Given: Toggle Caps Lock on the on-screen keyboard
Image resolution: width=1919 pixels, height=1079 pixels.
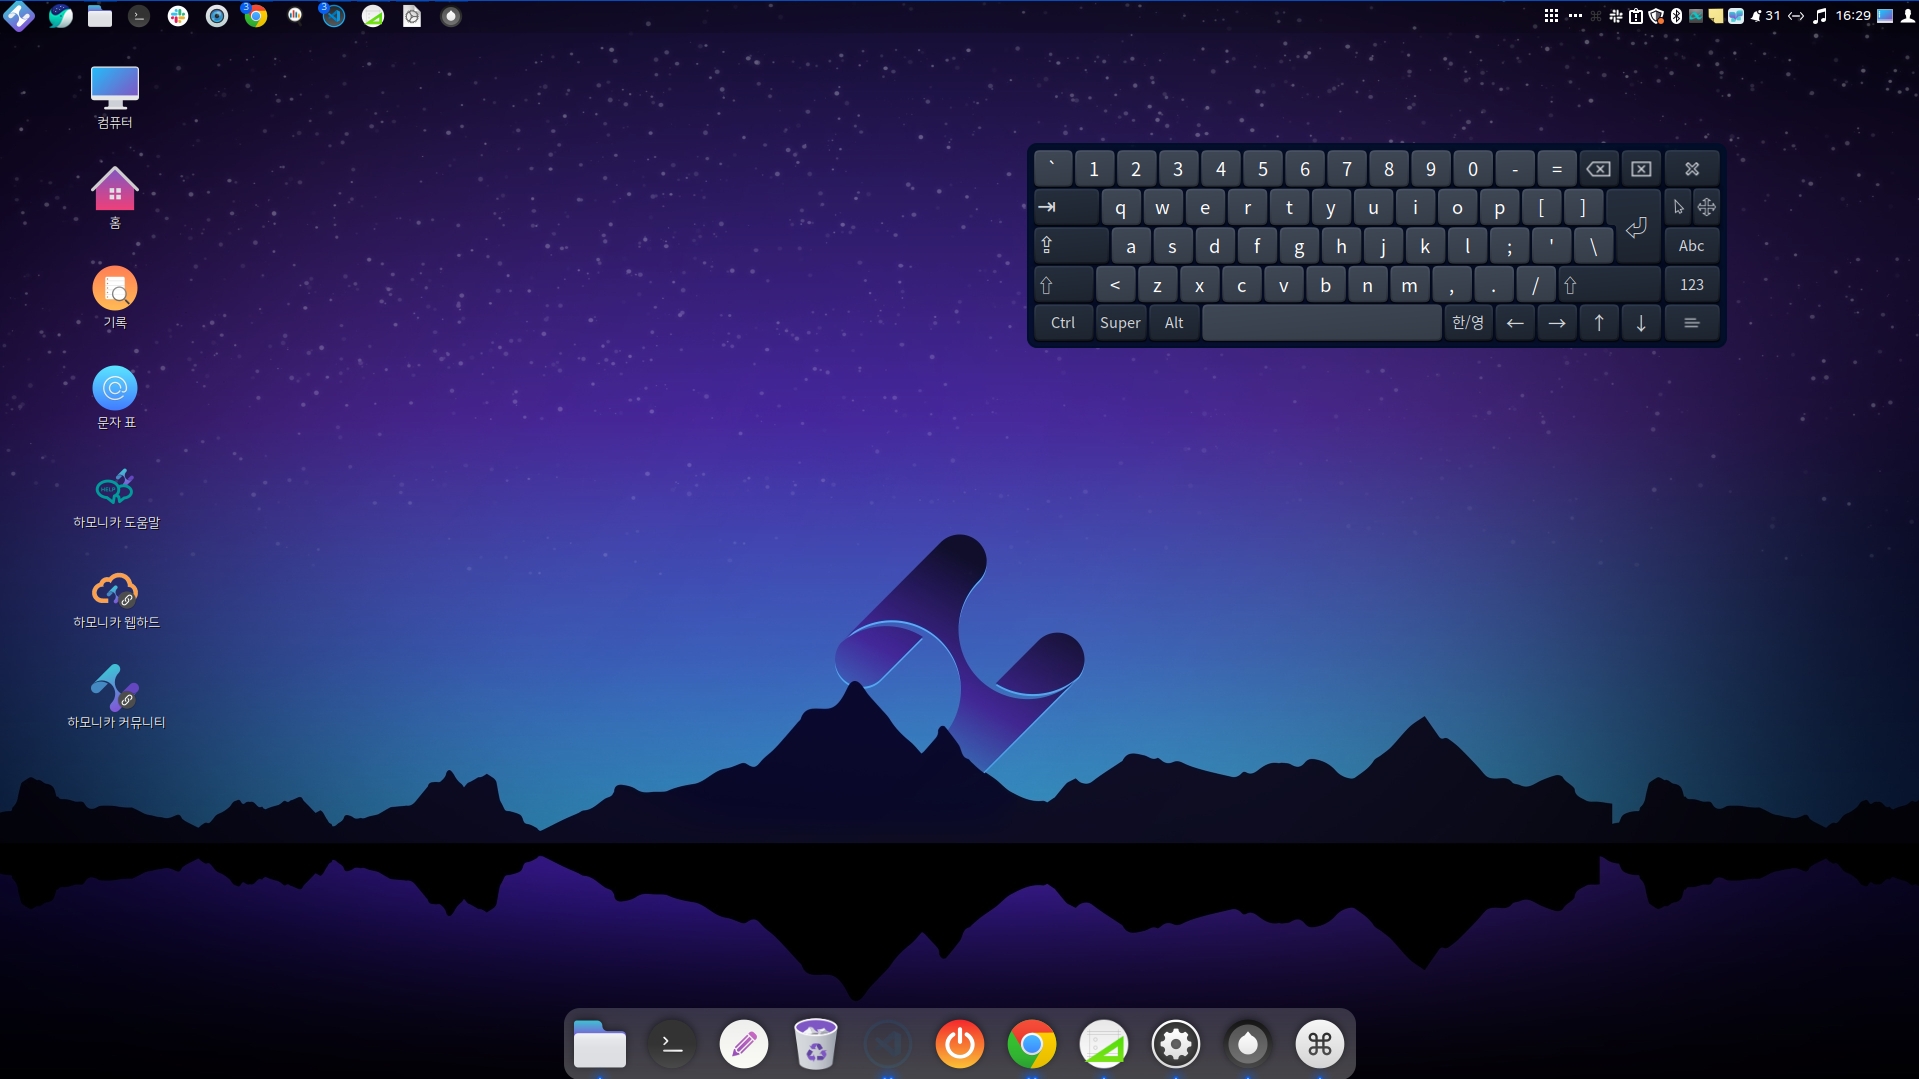Looking at the screenshot, I should pos(1069,246).
